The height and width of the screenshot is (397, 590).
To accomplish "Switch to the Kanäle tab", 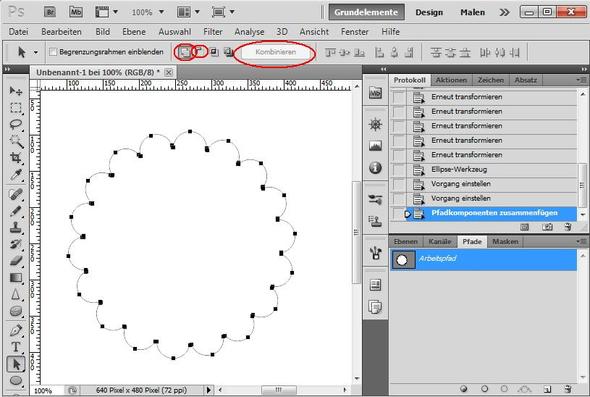I will point(439,242).
